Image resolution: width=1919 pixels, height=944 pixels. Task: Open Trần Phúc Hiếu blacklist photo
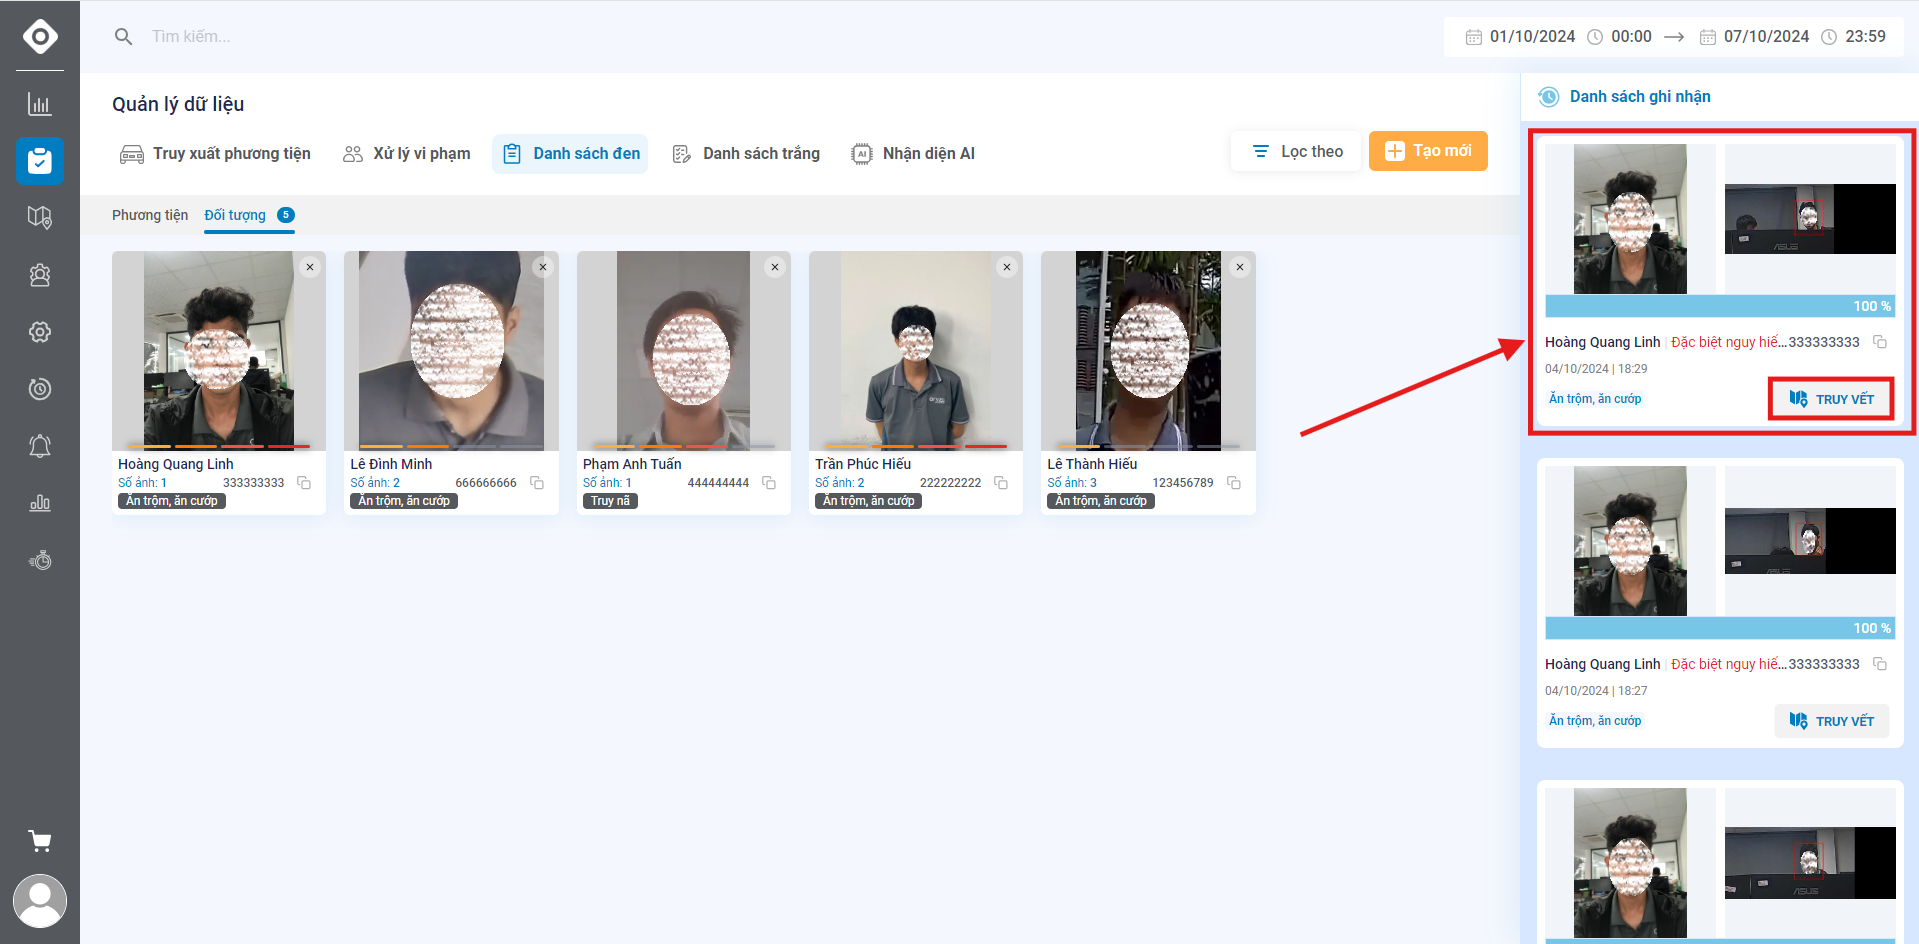coord(916,351)
